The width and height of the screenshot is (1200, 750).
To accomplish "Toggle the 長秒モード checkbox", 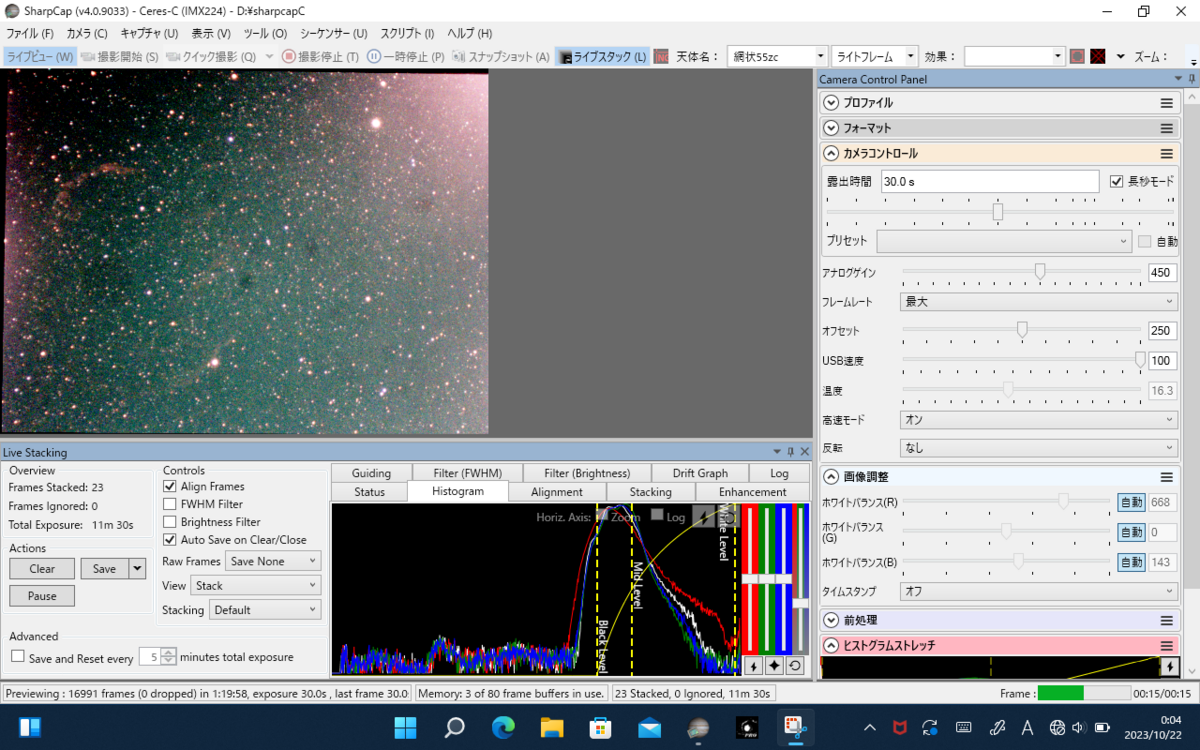I will click(x=1117, y=182).
